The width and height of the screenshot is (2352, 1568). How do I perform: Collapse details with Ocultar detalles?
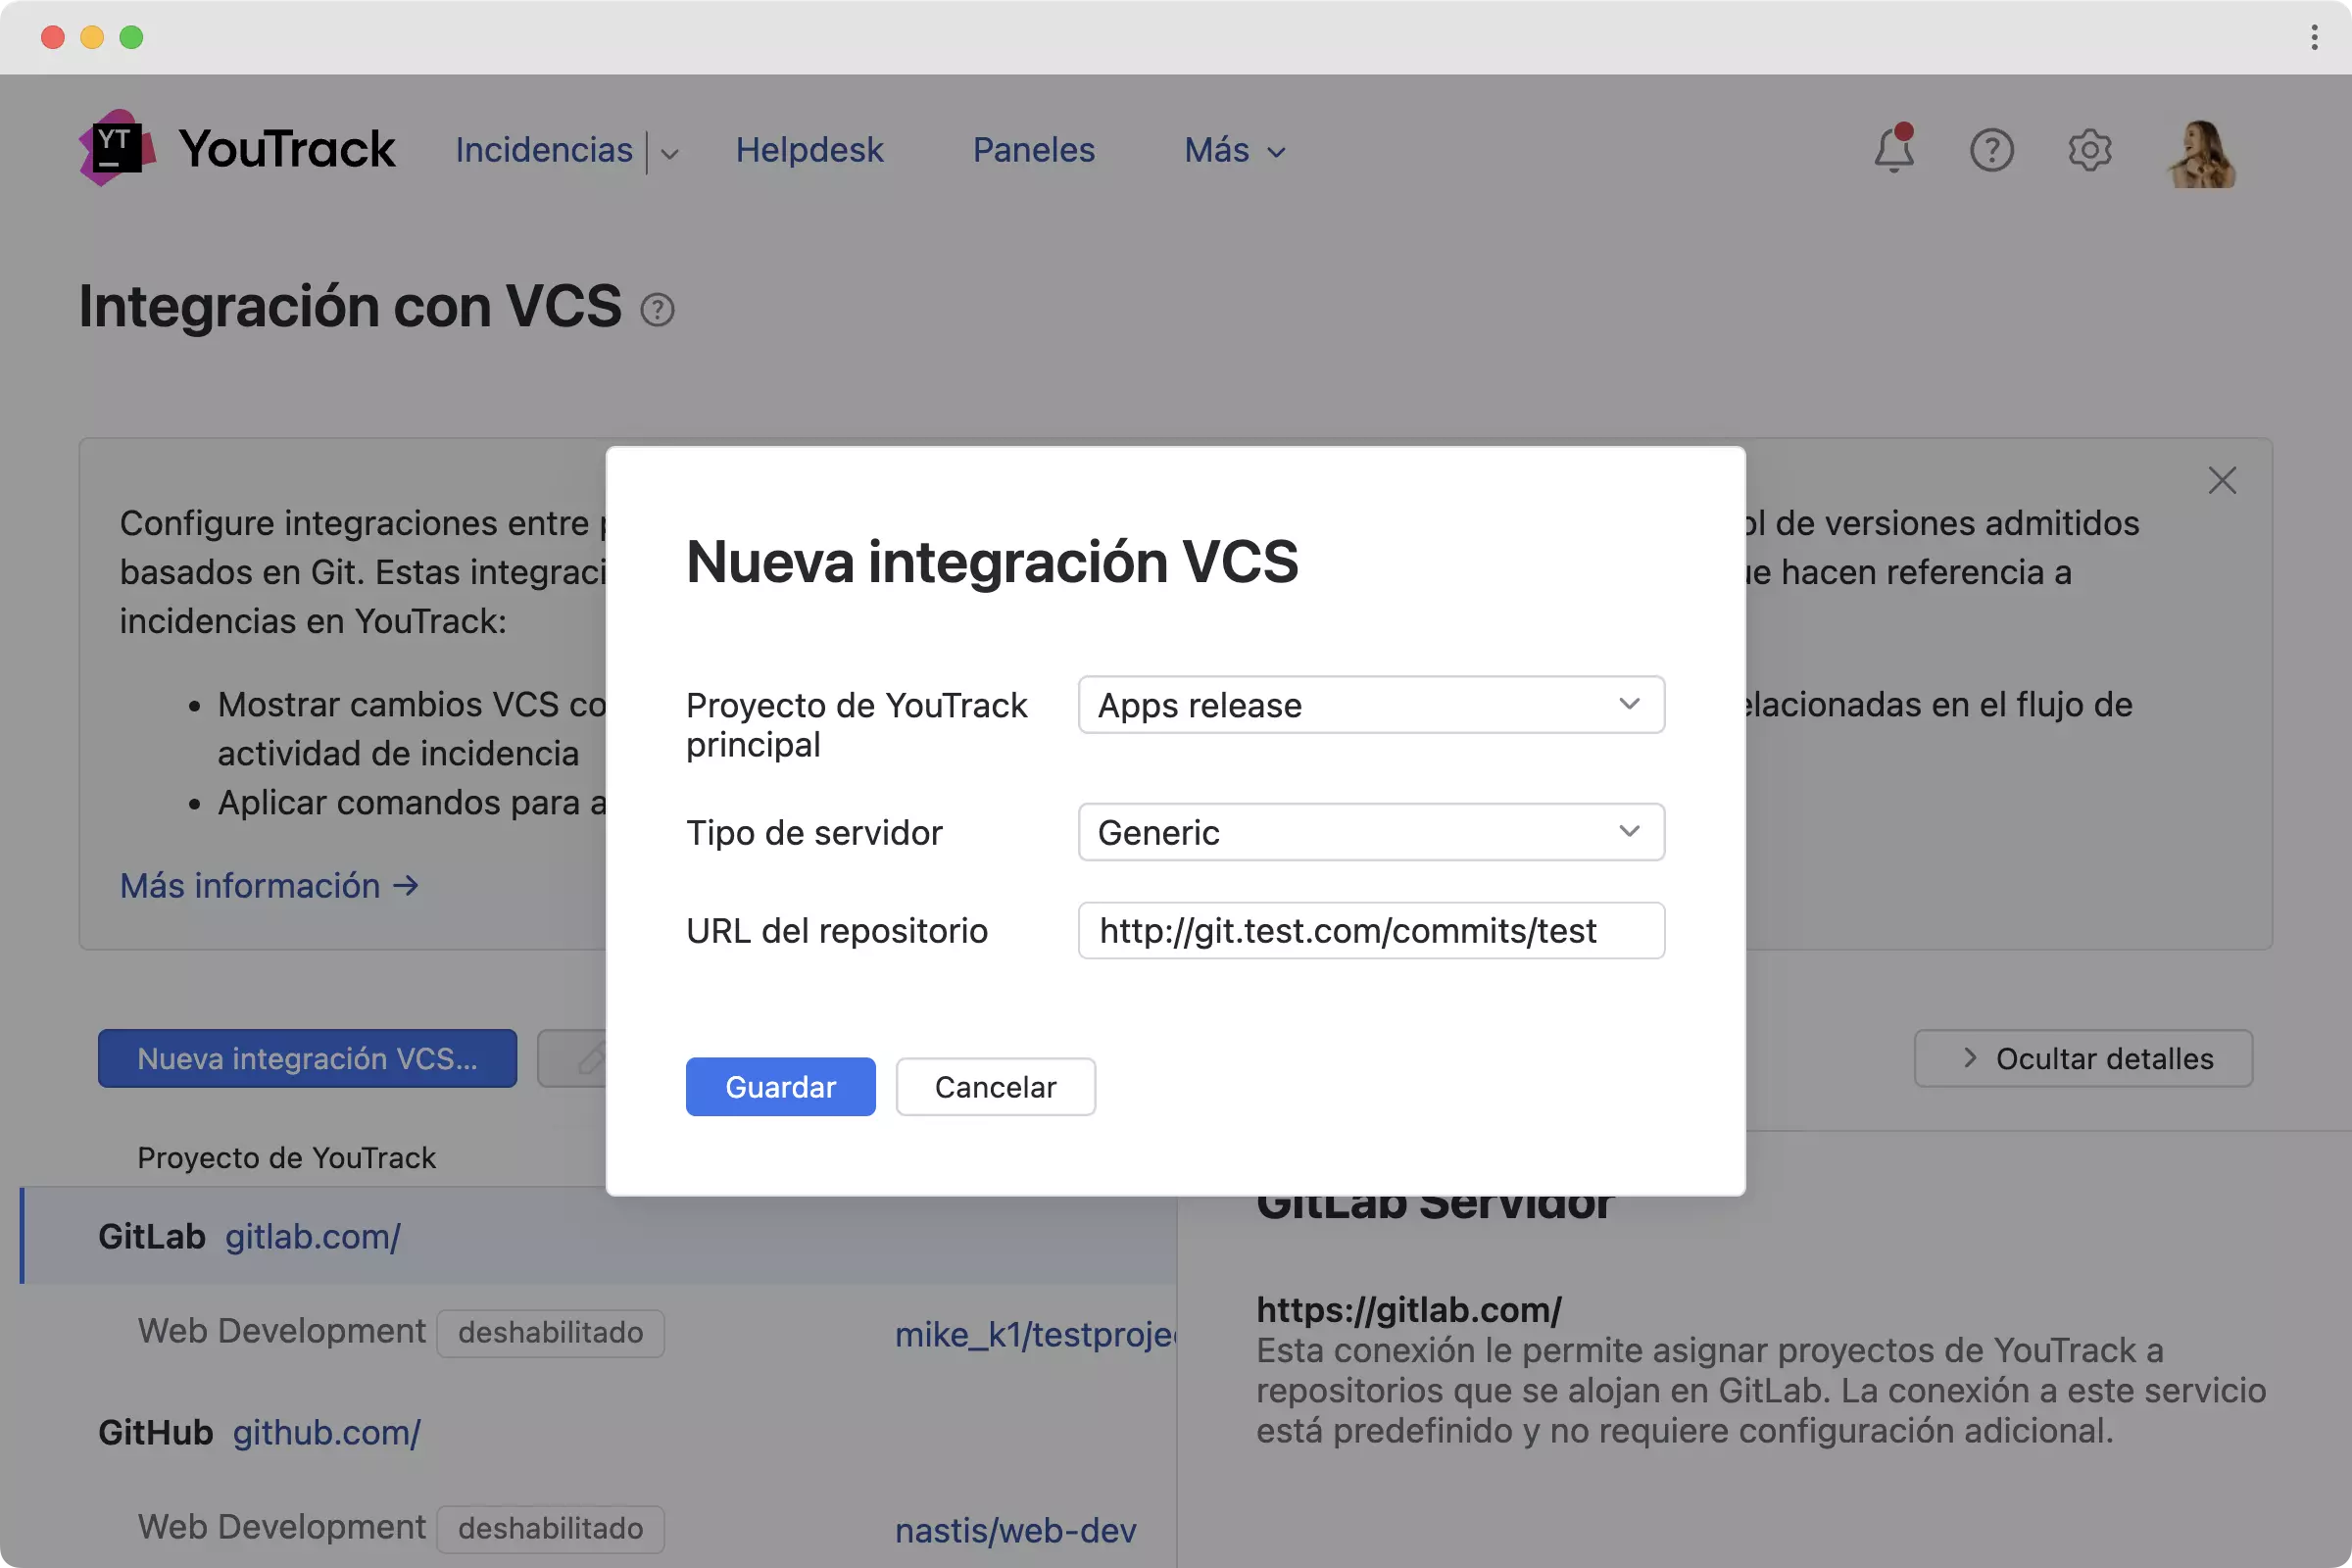click(2083, 1058)
